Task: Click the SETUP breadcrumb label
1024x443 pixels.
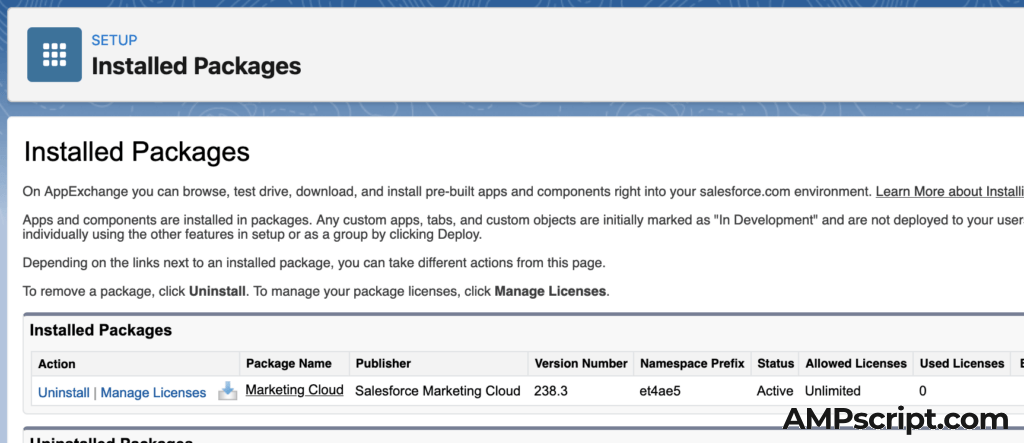Action: (114, 41)
